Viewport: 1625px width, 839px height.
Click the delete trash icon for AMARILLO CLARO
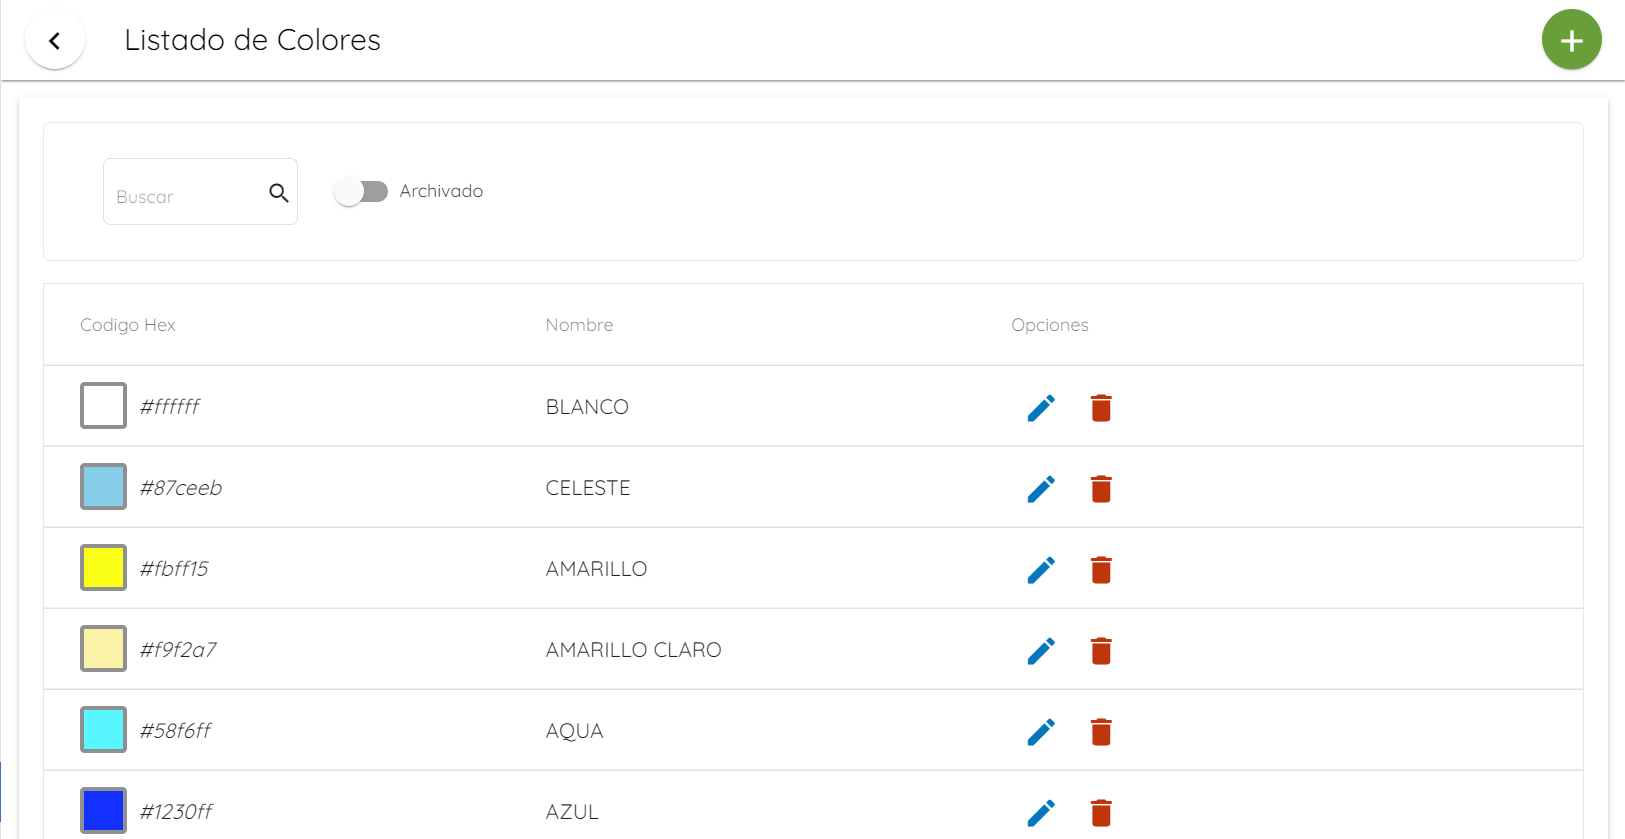click(1101, 651)
